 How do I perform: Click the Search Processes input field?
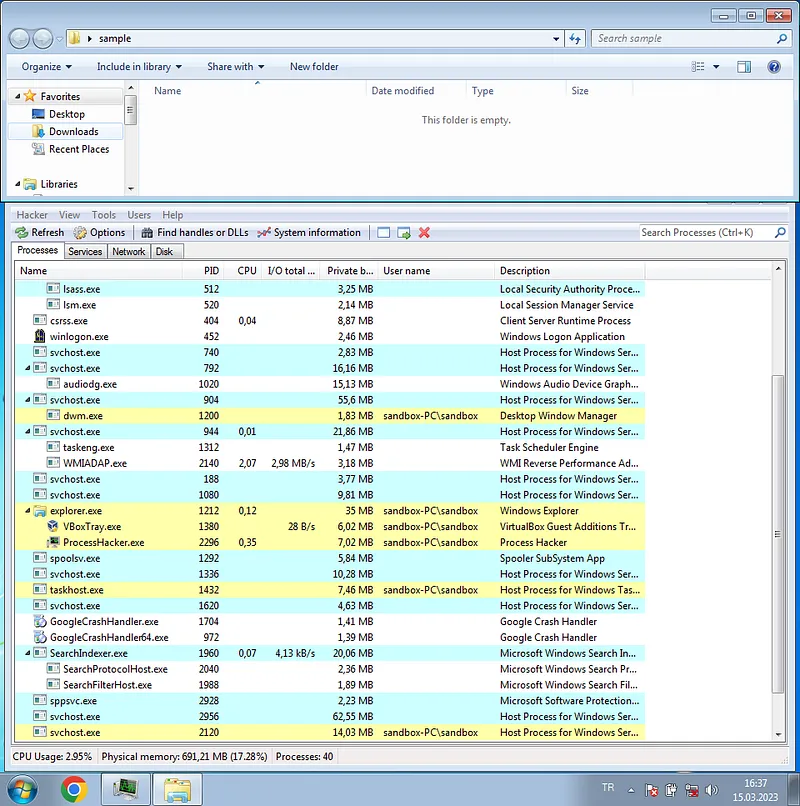(x=706, y=232)
